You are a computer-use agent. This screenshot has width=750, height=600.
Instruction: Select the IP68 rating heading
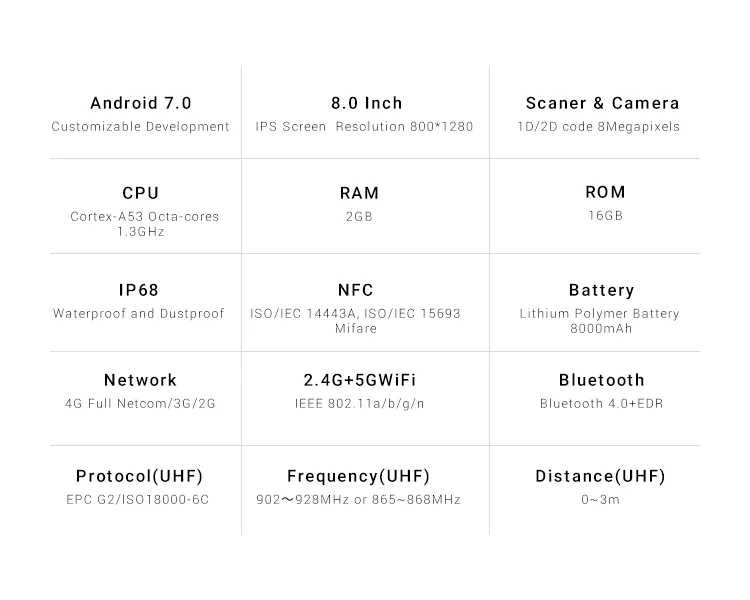pos(139,290)
